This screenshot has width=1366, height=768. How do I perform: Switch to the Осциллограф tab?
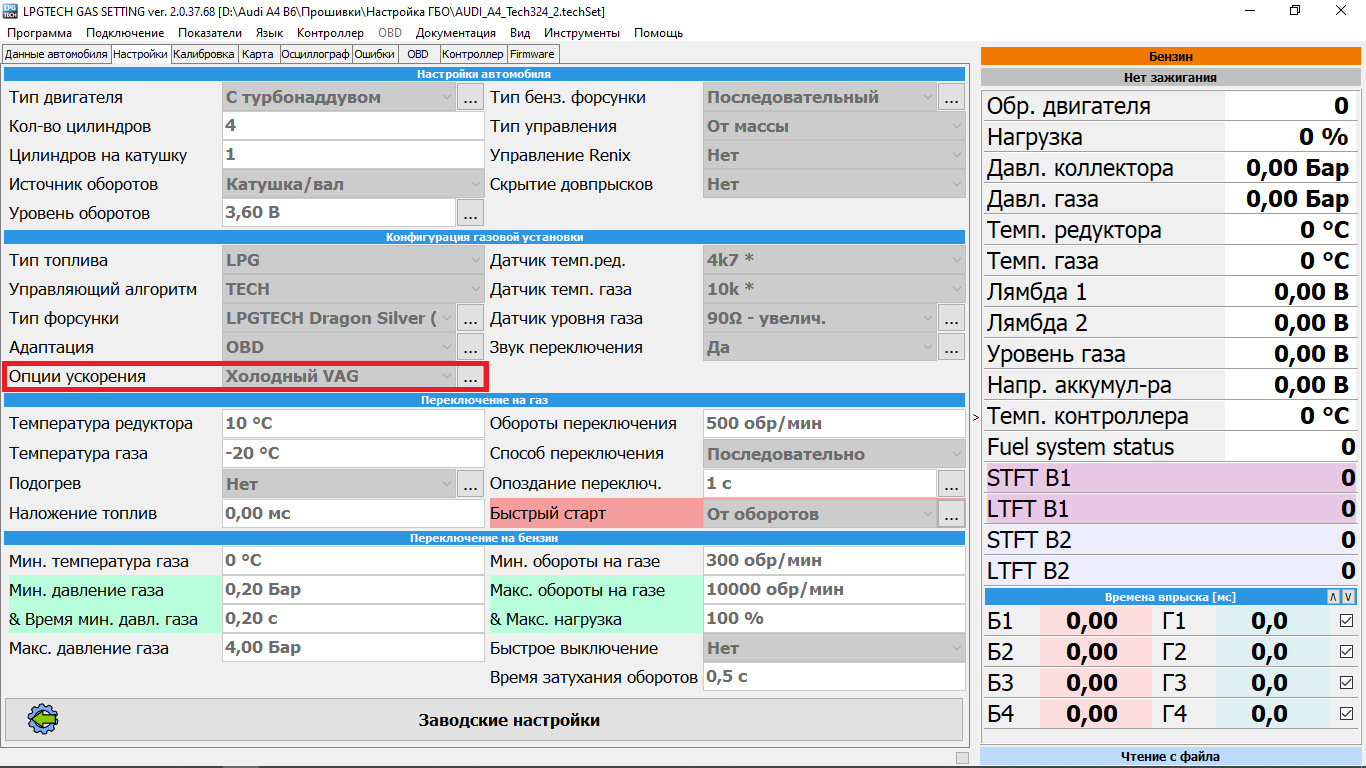point(315,54)
